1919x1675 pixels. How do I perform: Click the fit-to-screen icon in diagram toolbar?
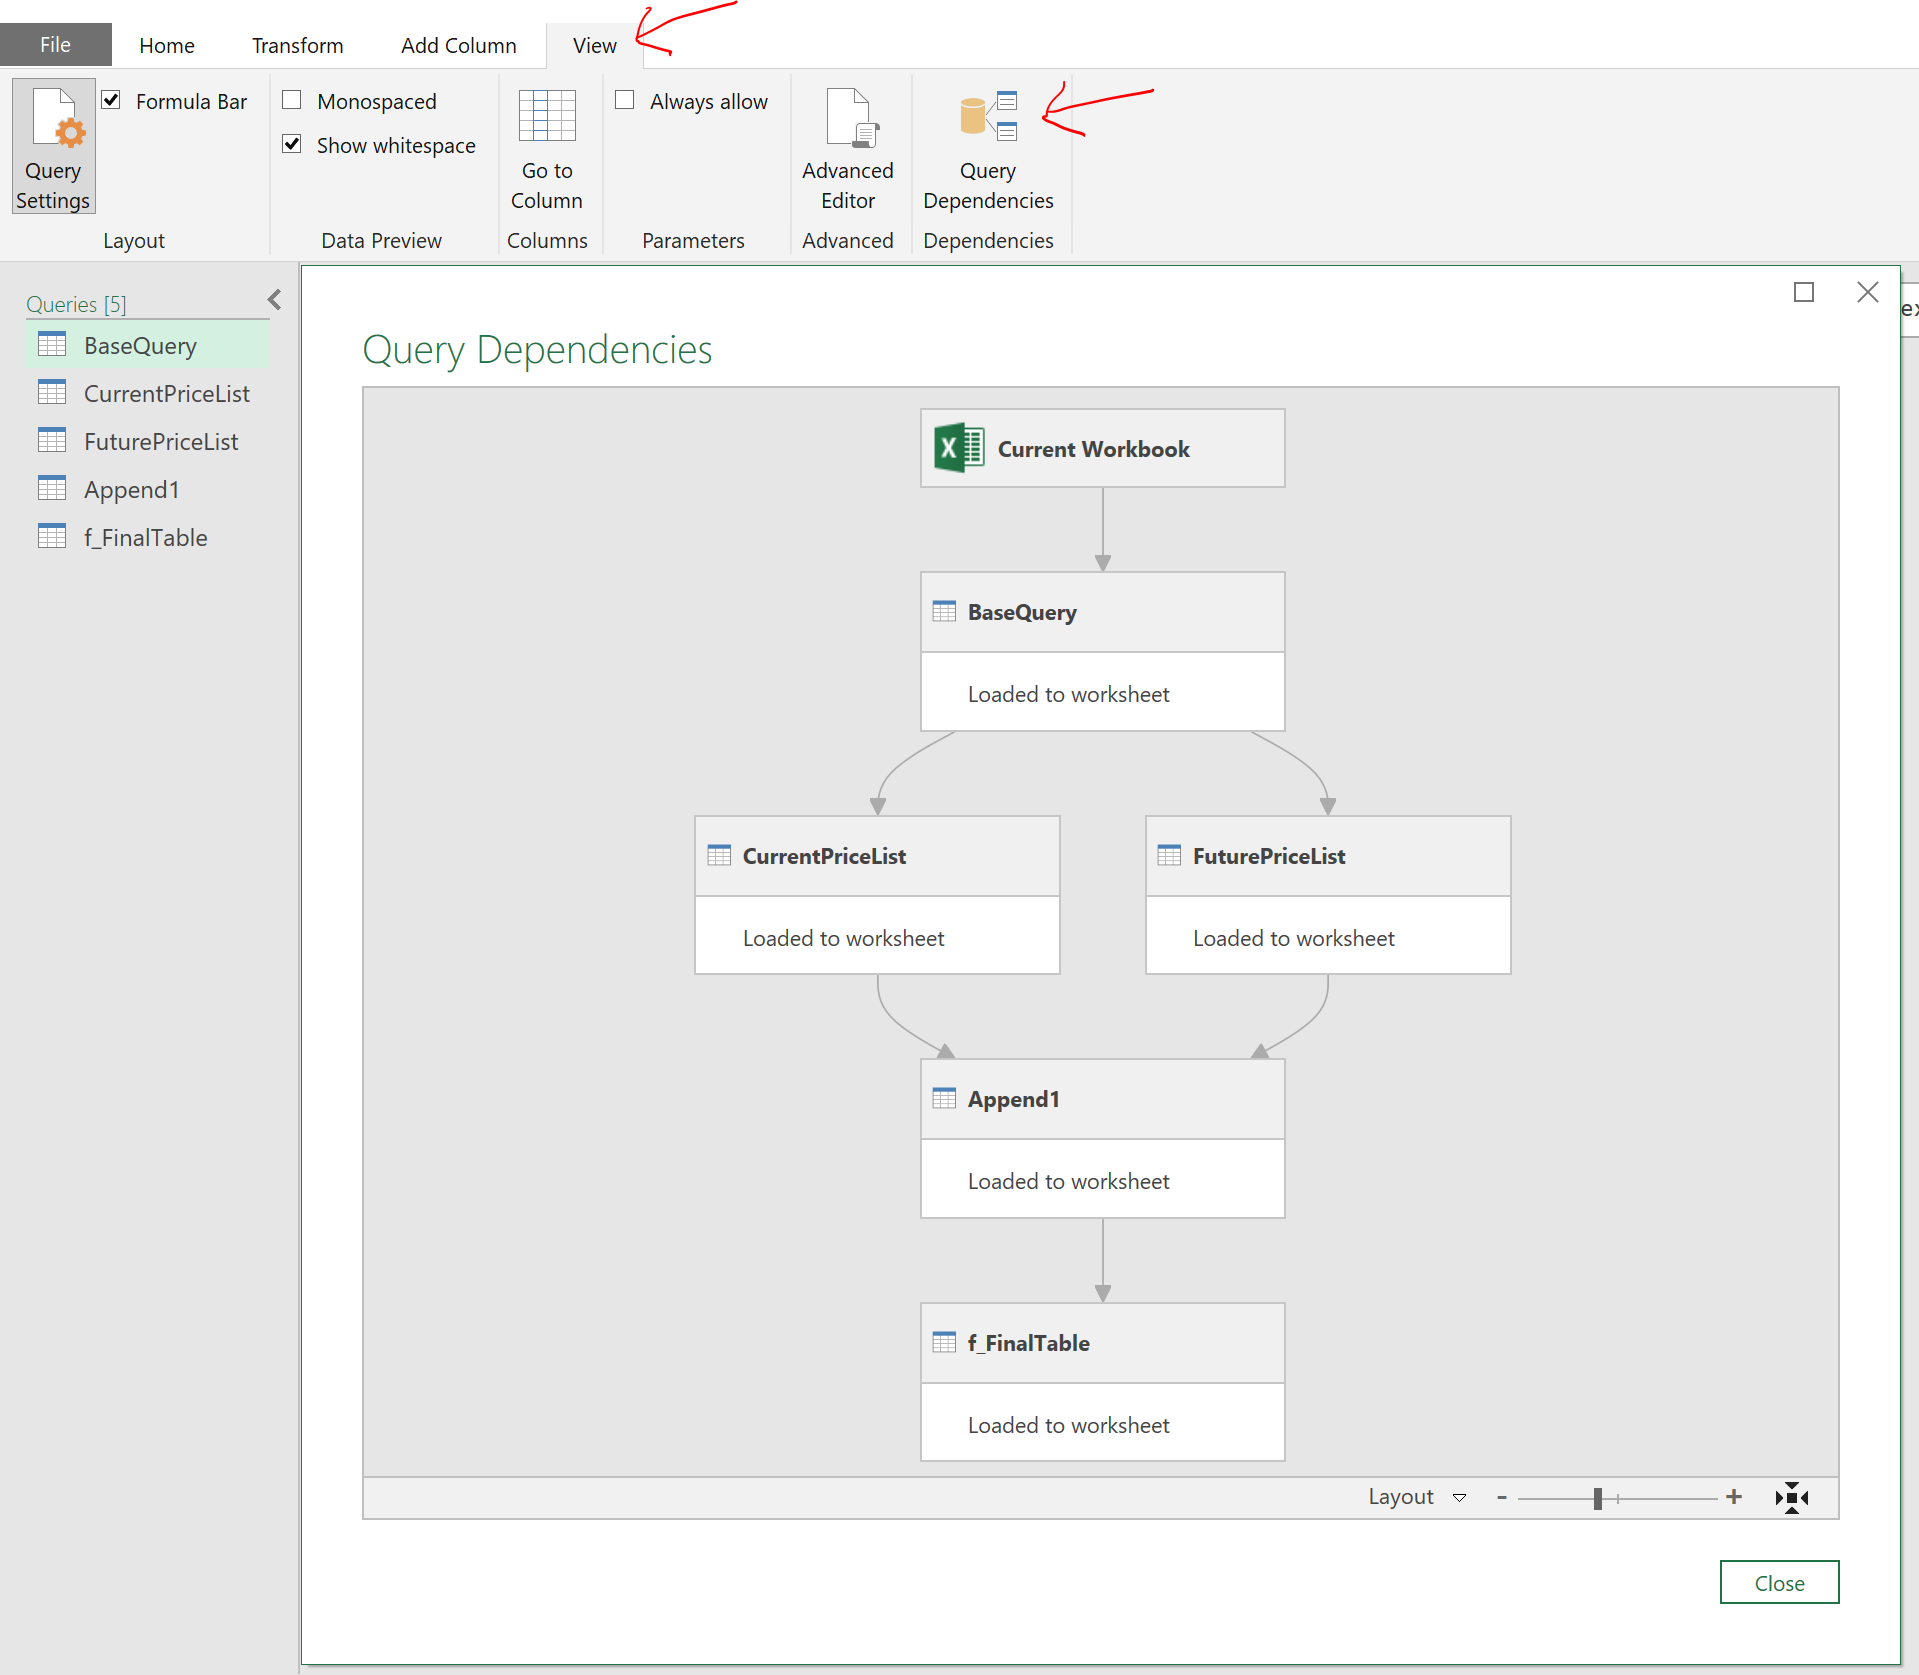pyautogui.click(x=1791, y=1497)
